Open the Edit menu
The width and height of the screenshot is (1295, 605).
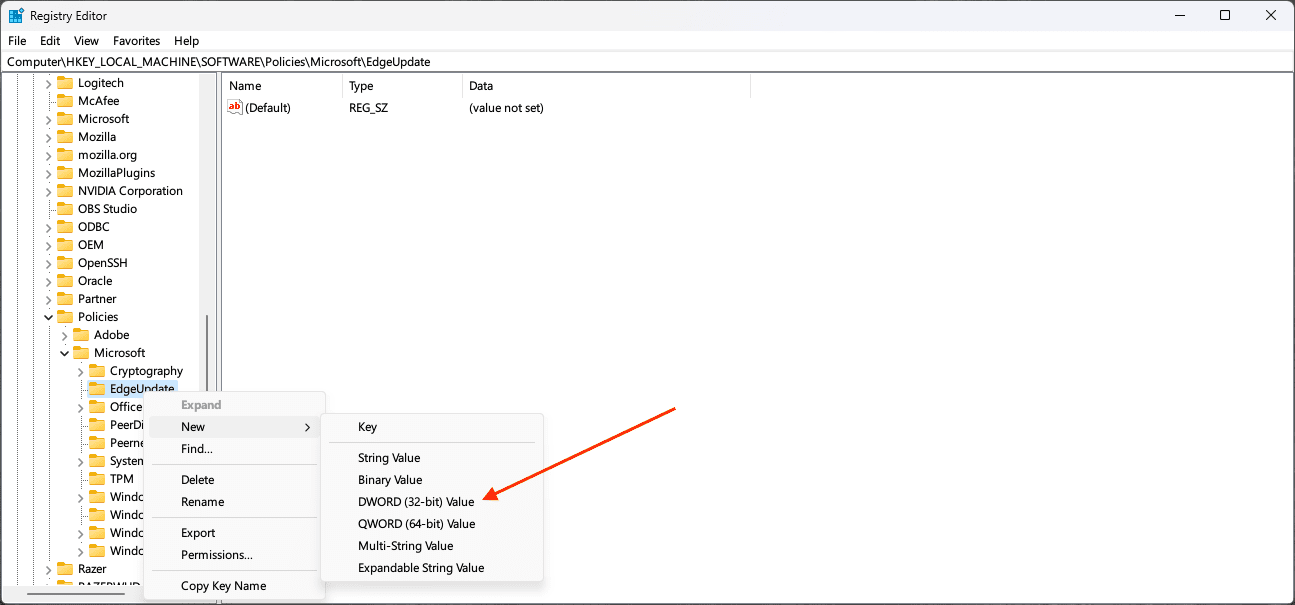click(50, 41)
